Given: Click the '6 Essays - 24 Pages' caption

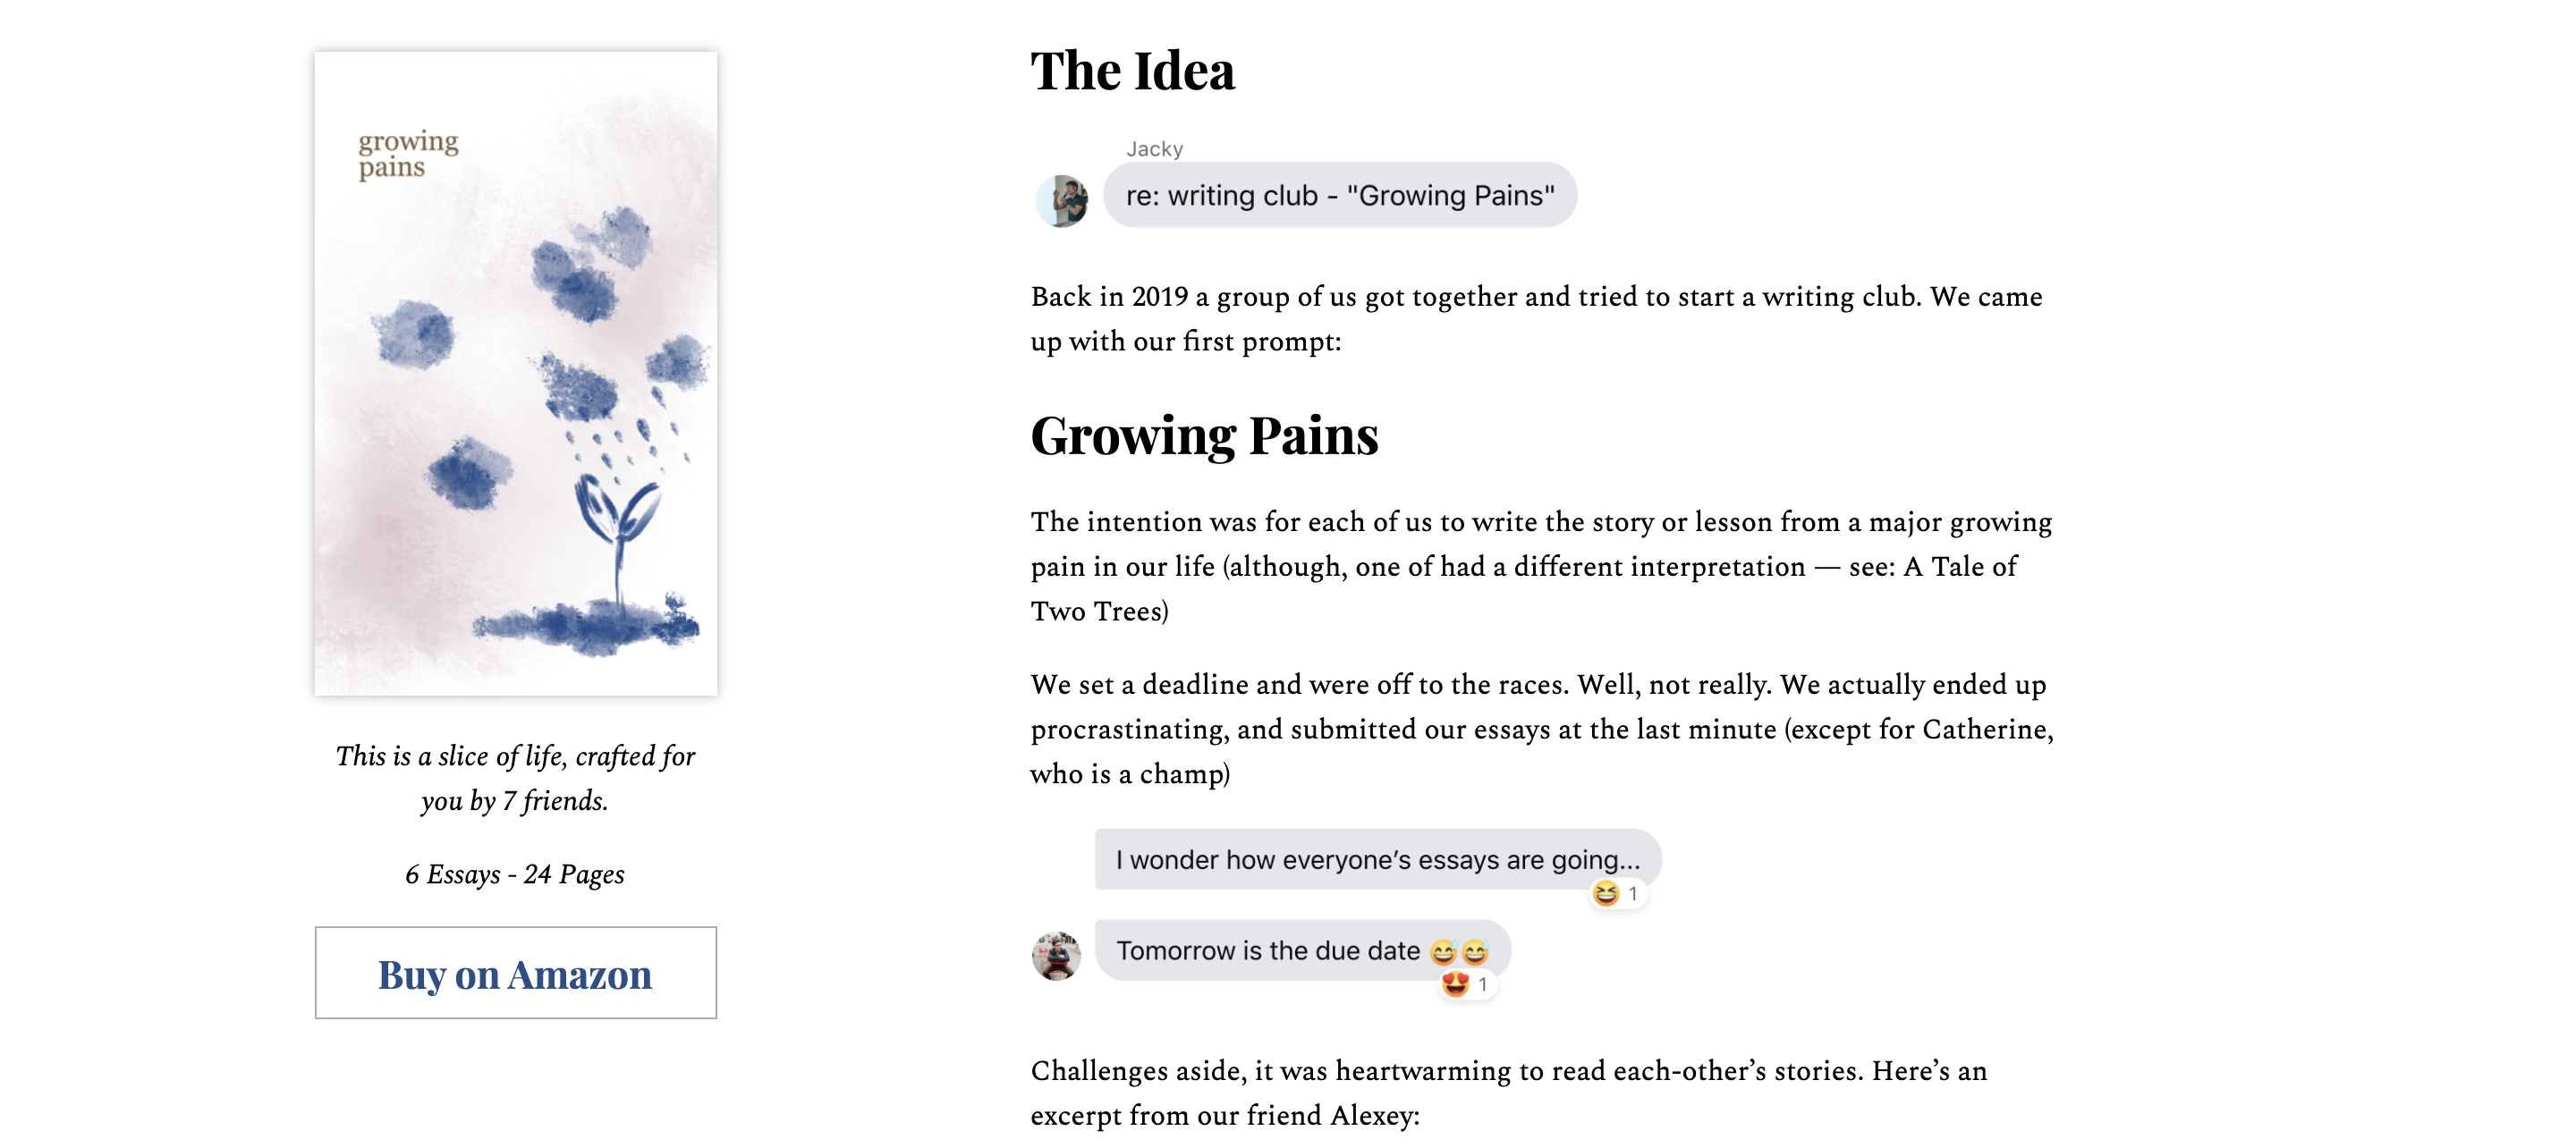Looking at the screenshot, I should (x=514, y=875).
